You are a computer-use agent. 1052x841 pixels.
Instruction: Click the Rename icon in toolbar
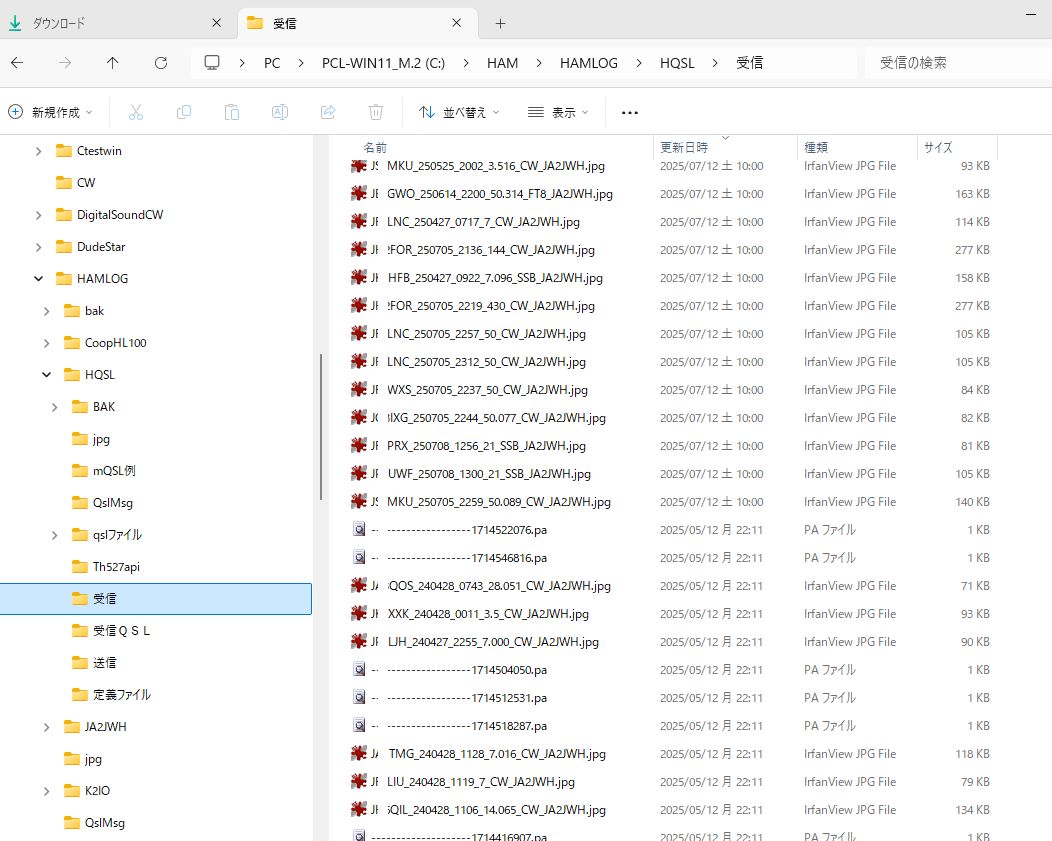[x=280, y=113]
